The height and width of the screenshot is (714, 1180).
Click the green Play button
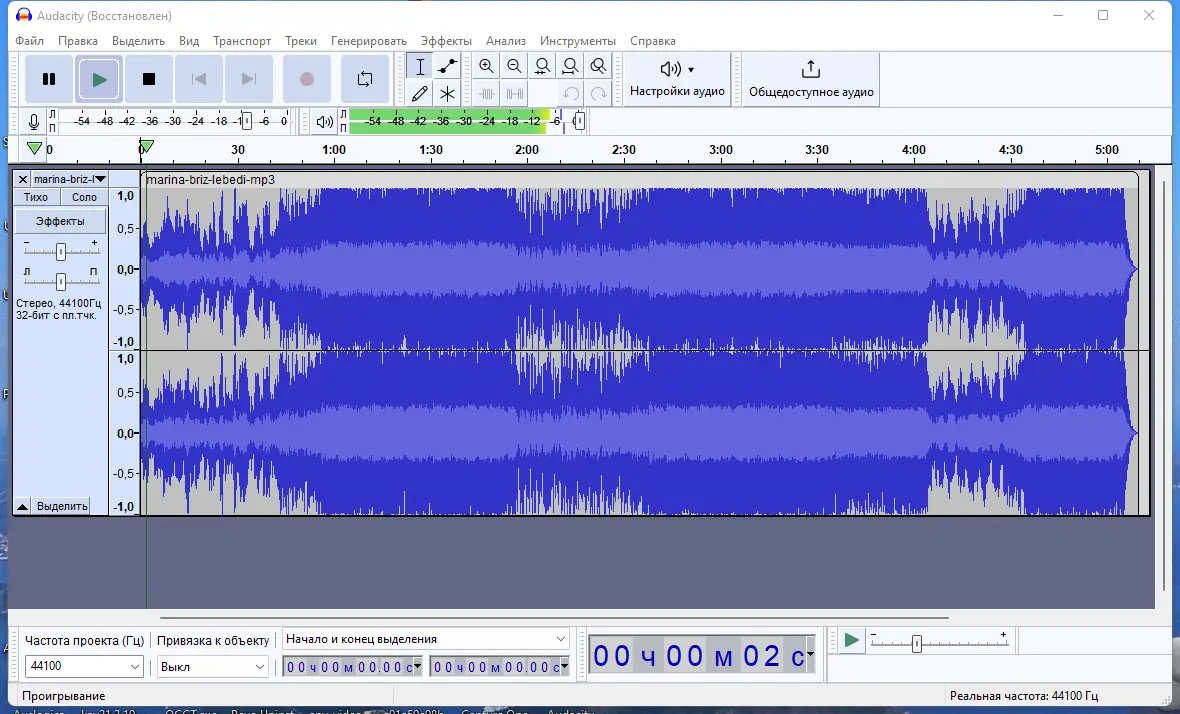pos(99,79)
